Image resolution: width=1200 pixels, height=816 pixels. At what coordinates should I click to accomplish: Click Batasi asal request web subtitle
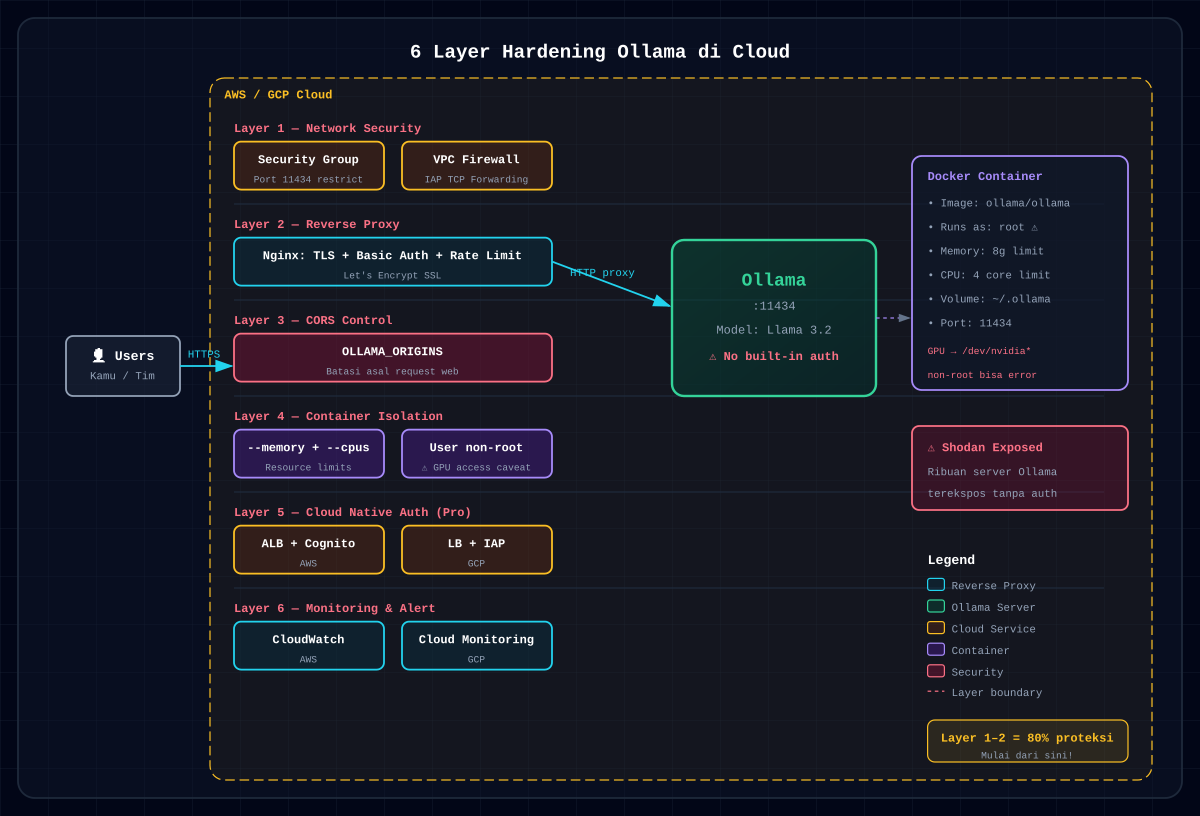[392, 372]
